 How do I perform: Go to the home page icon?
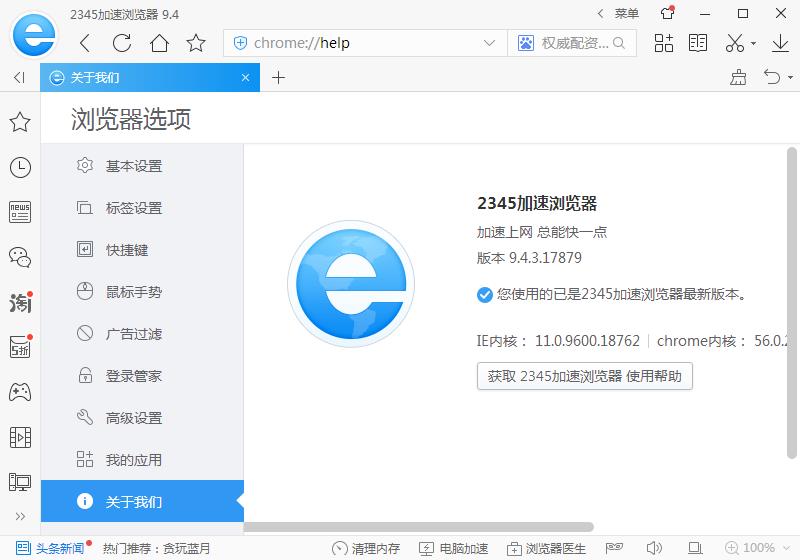pyautogui.click(x=159, y=43)
